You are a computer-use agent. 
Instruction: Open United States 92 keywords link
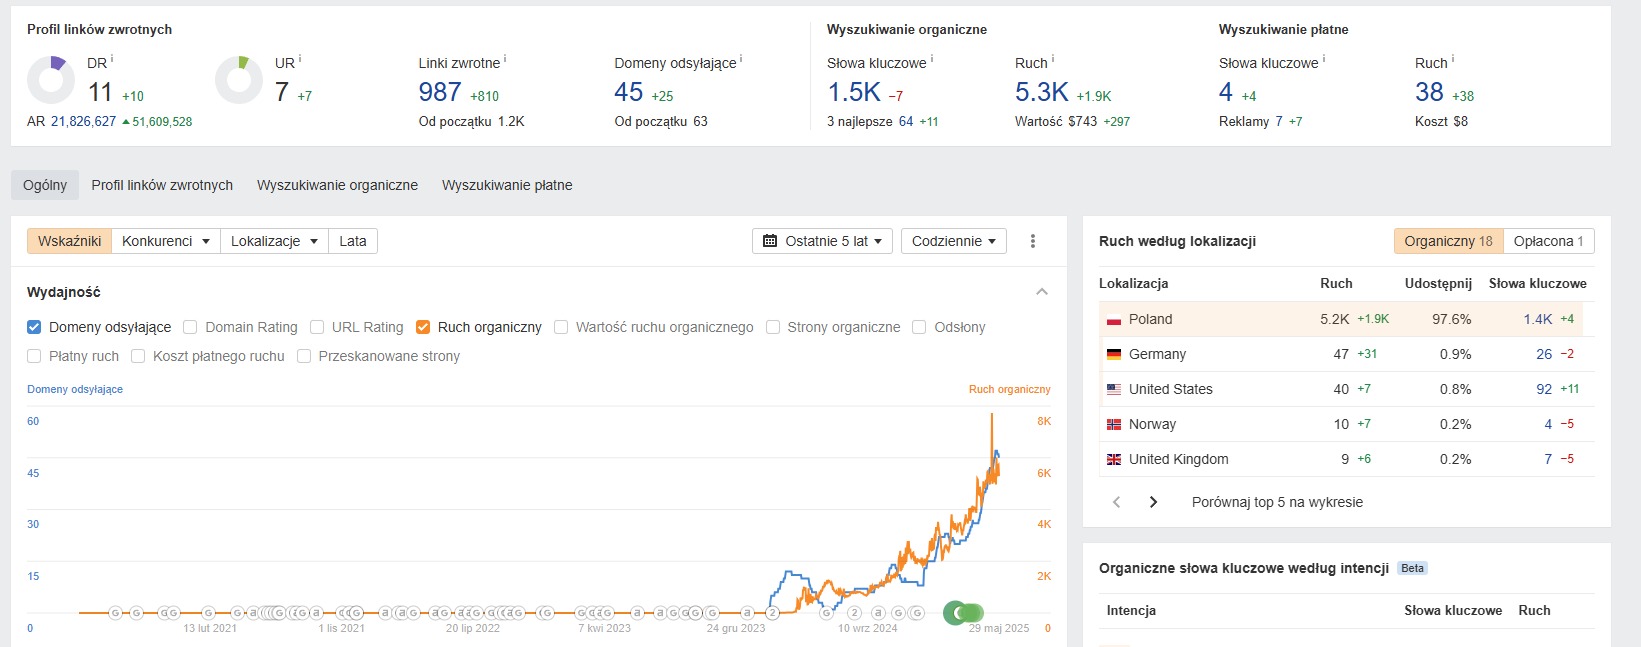click(1544, 389)
